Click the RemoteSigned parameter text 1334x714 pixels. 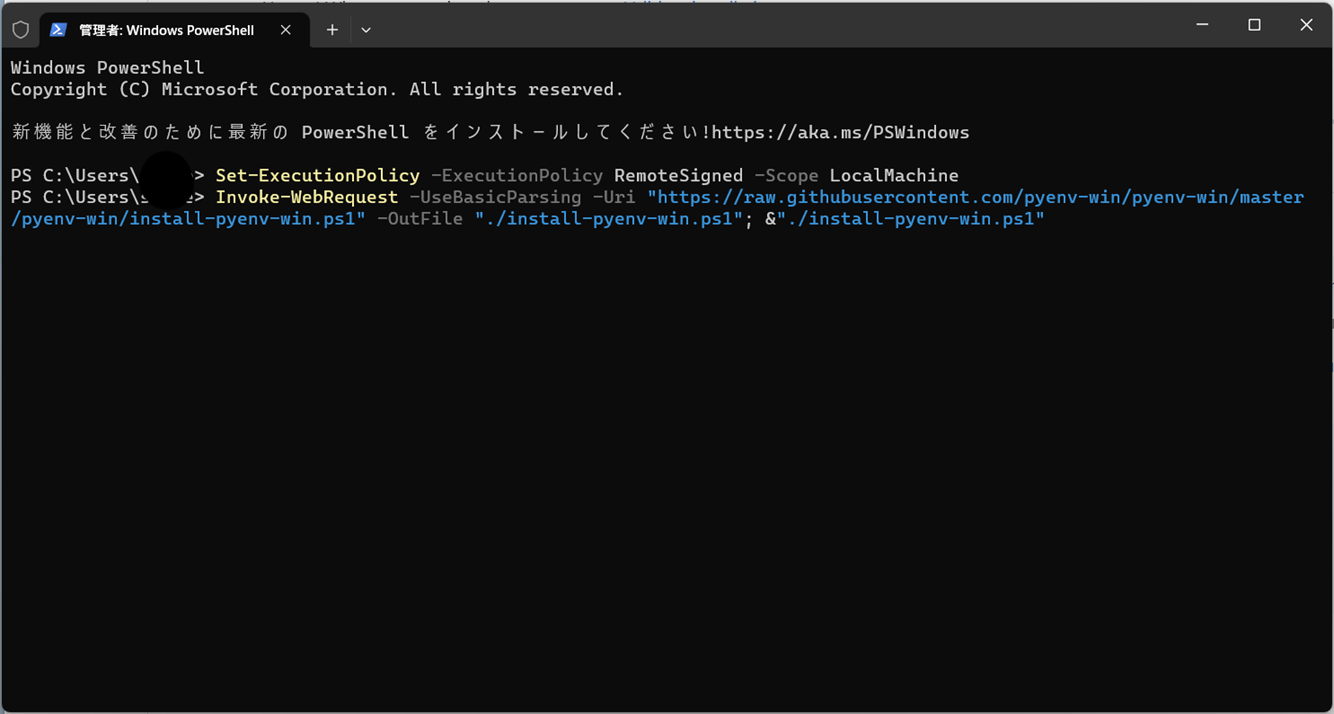[x=678, y=175]
